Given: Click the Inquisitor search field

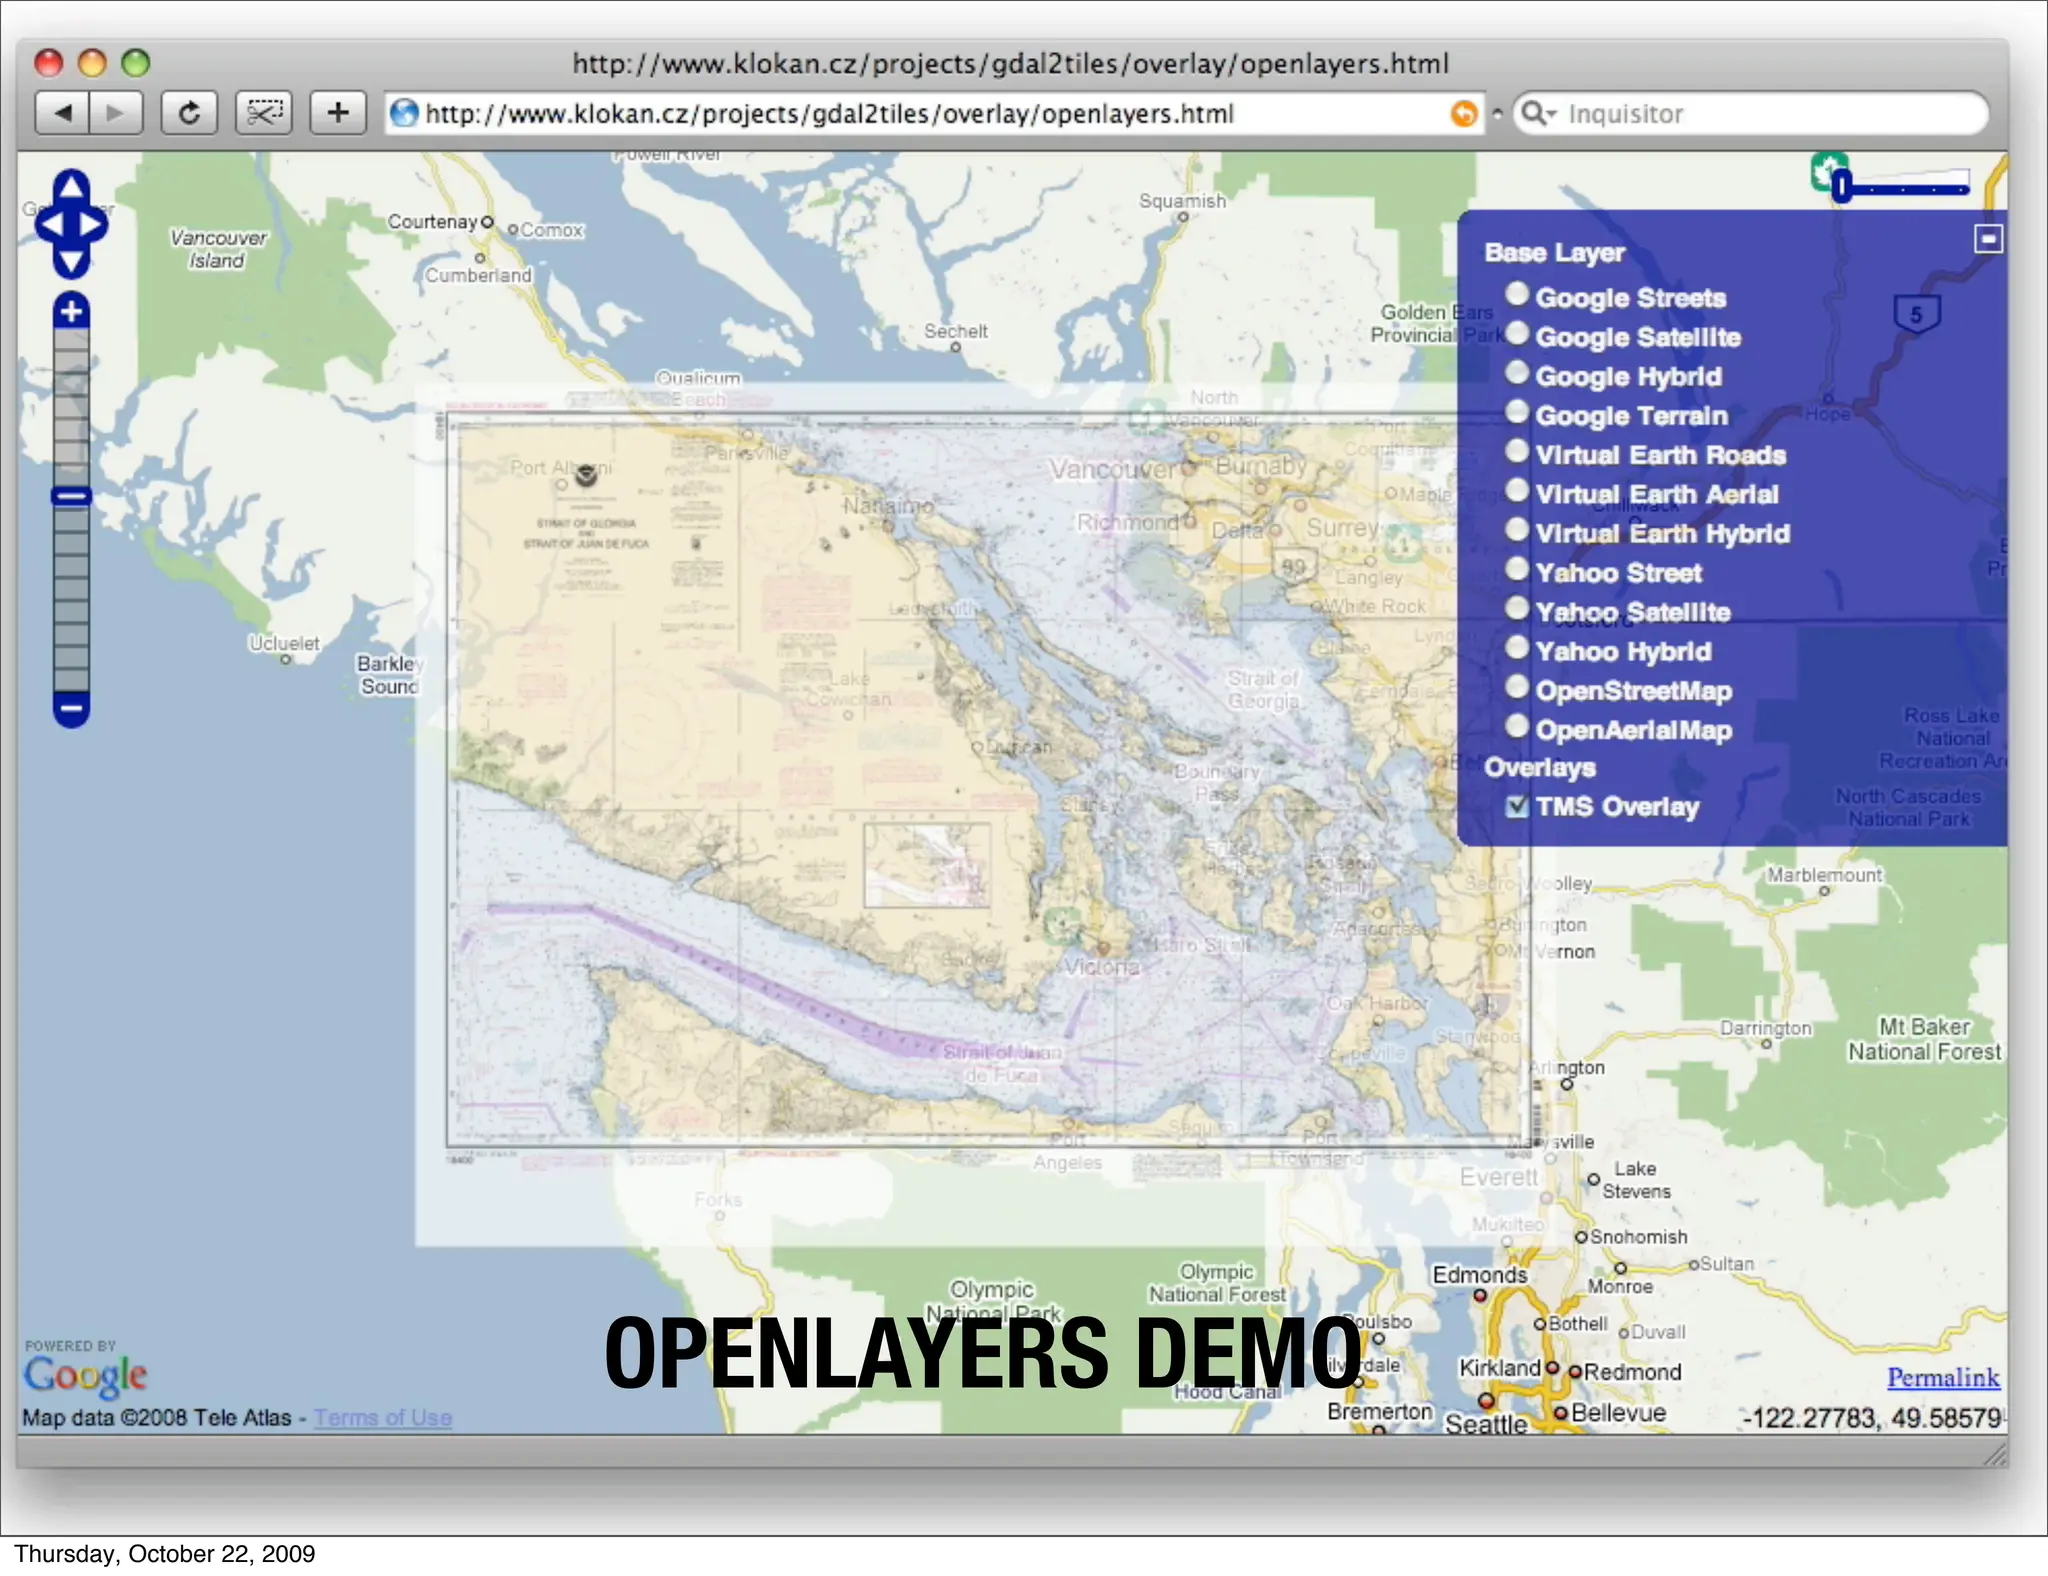Looking at the screenshot, I should (1750, 114).
